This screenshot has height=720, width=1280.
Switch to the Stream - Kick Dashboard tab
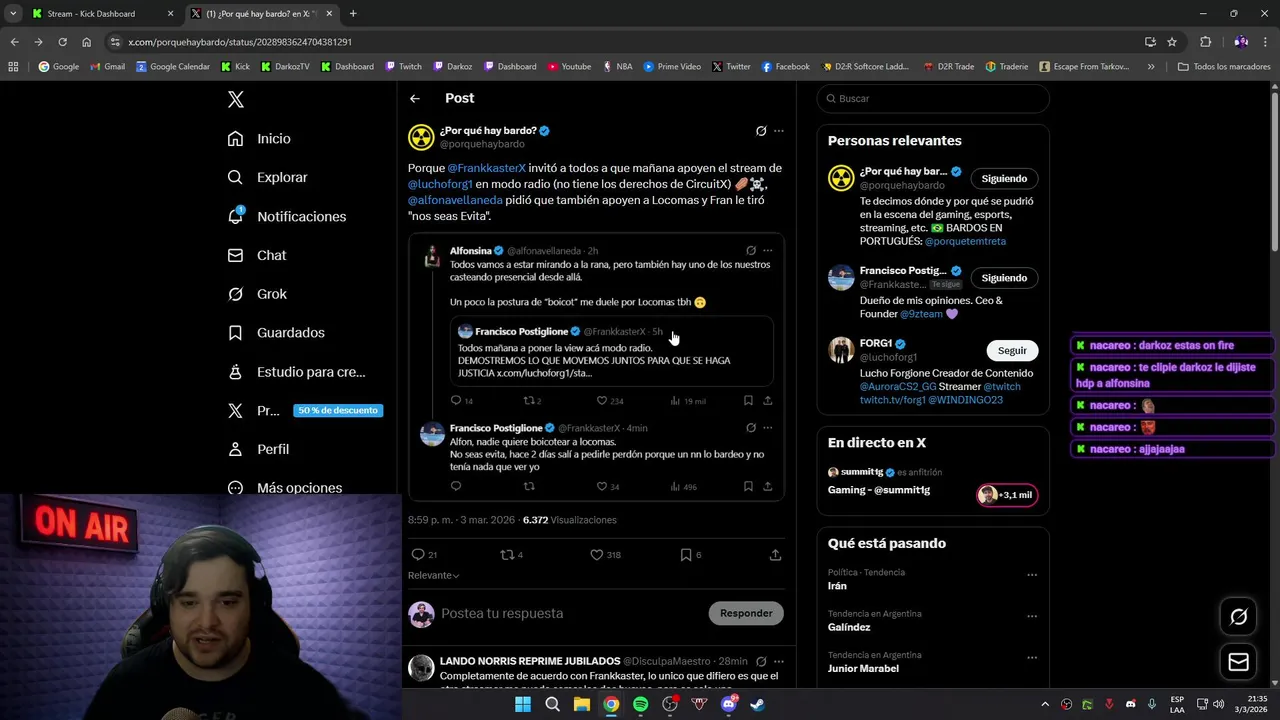(x=102, y=14)
